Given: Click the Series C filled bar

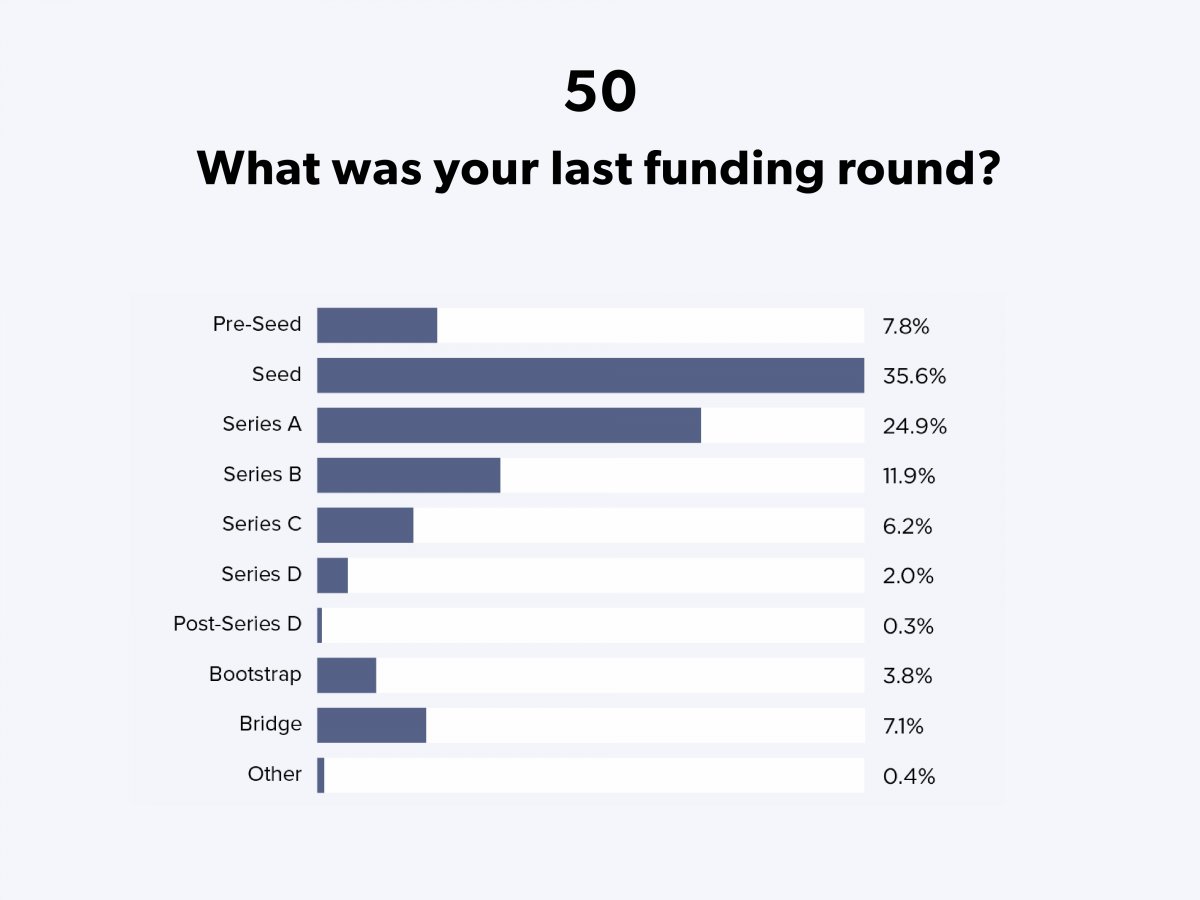Looking at the screenshot, I should pyautogui.click(x=365, y=525).
